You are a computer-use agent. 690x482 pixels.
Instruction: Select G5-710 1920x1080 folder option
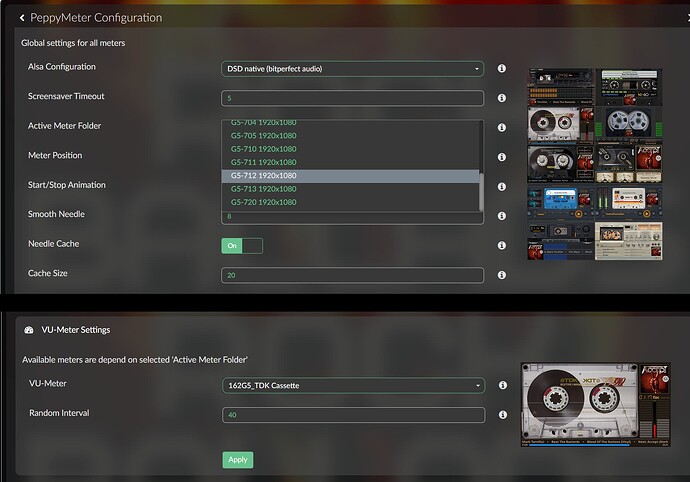[x=350, y=149]
